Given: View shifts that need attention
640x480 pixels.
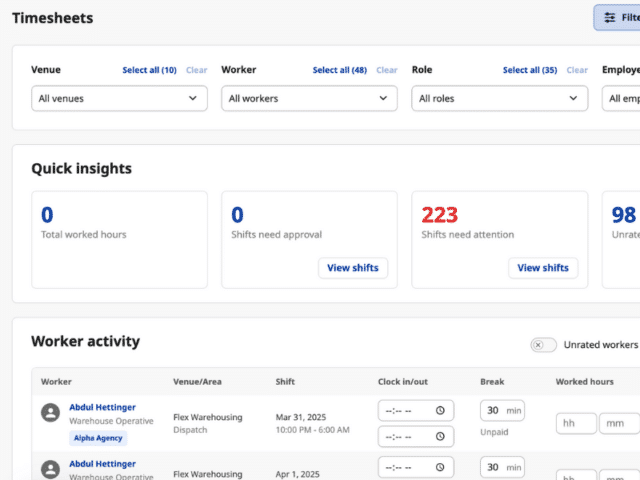Looking at the screenshot, I should (x=543, y=268).
